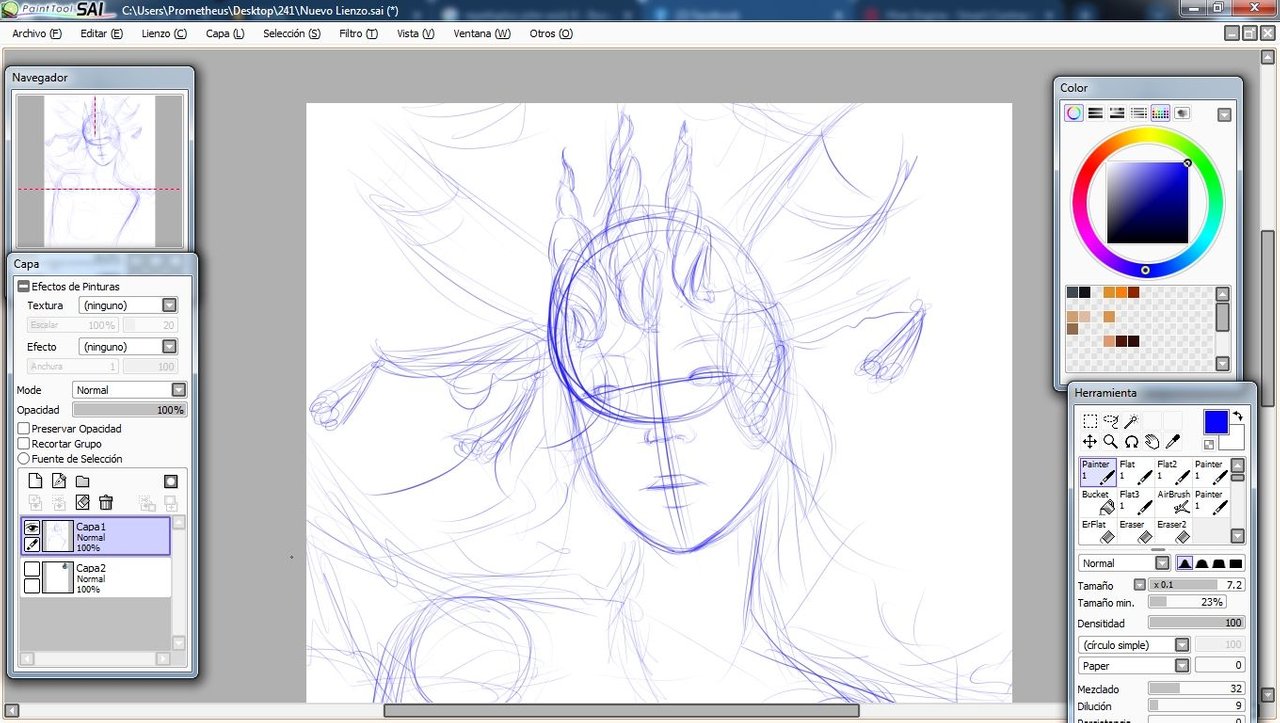The width and height of the screenshot is (1280, 723).
Task: Click the Densitidad slider
Action: point(1197,623)
